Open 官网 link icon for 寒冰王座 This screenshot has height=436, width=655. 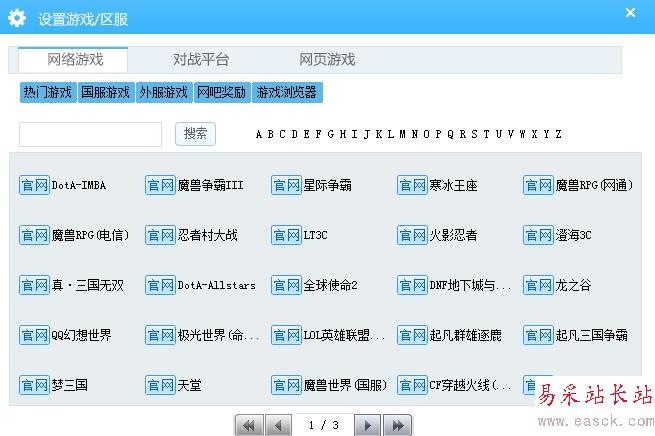(413, 185)
